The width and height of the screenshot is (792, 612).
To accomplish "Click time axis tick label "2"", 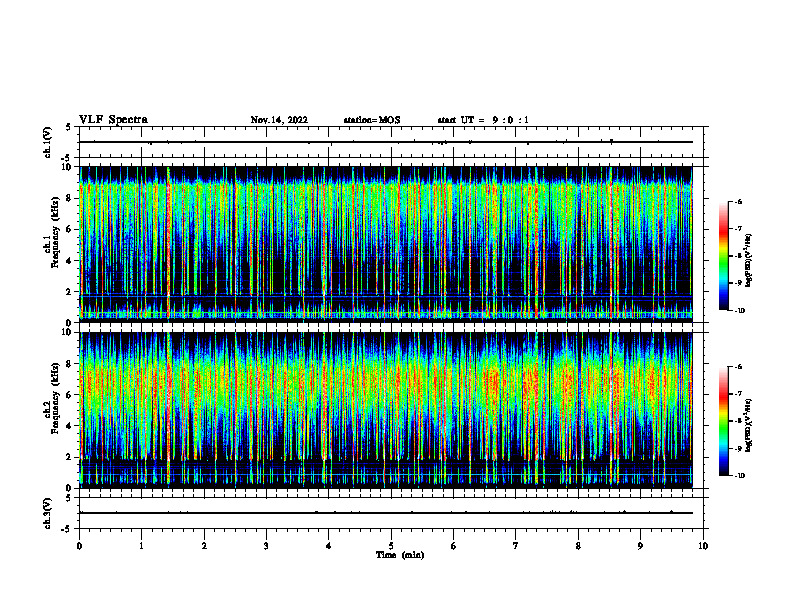I will pos(204,546).
